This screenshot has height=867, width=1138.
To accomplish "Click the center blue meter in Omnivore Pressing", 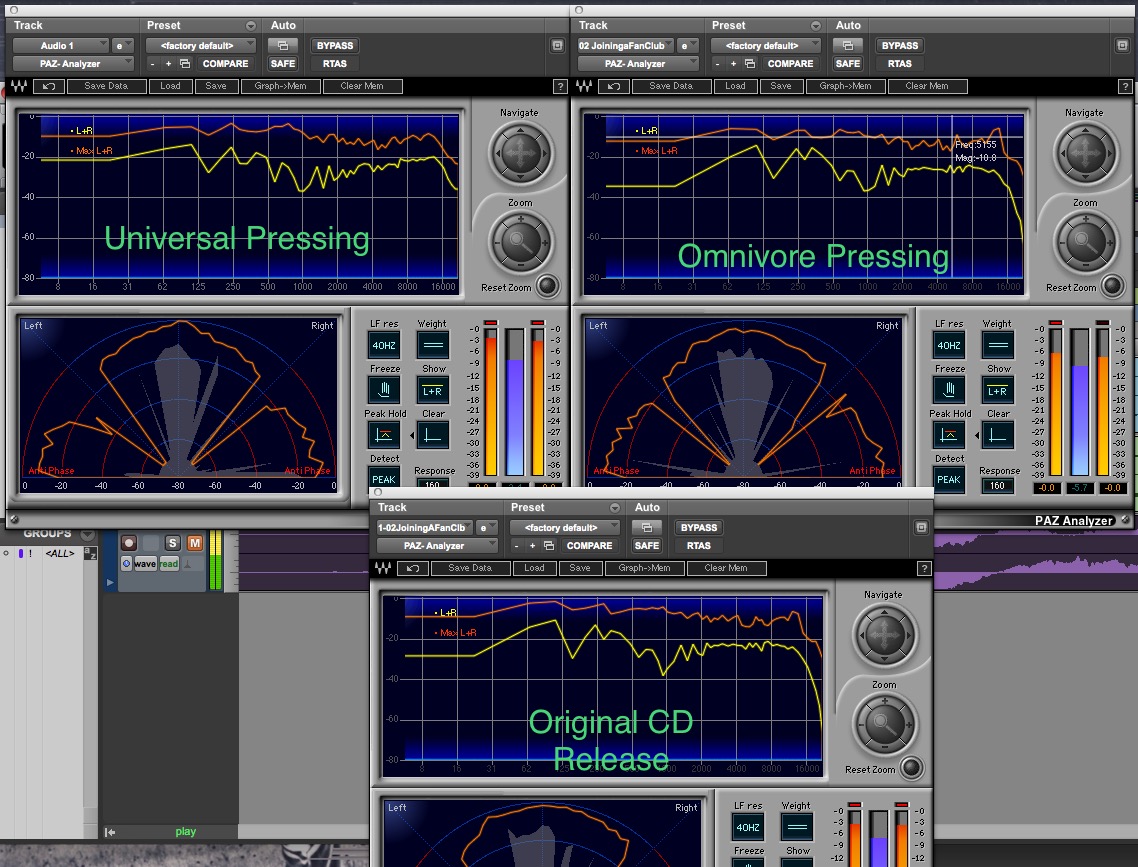I will pos(1080,402).
